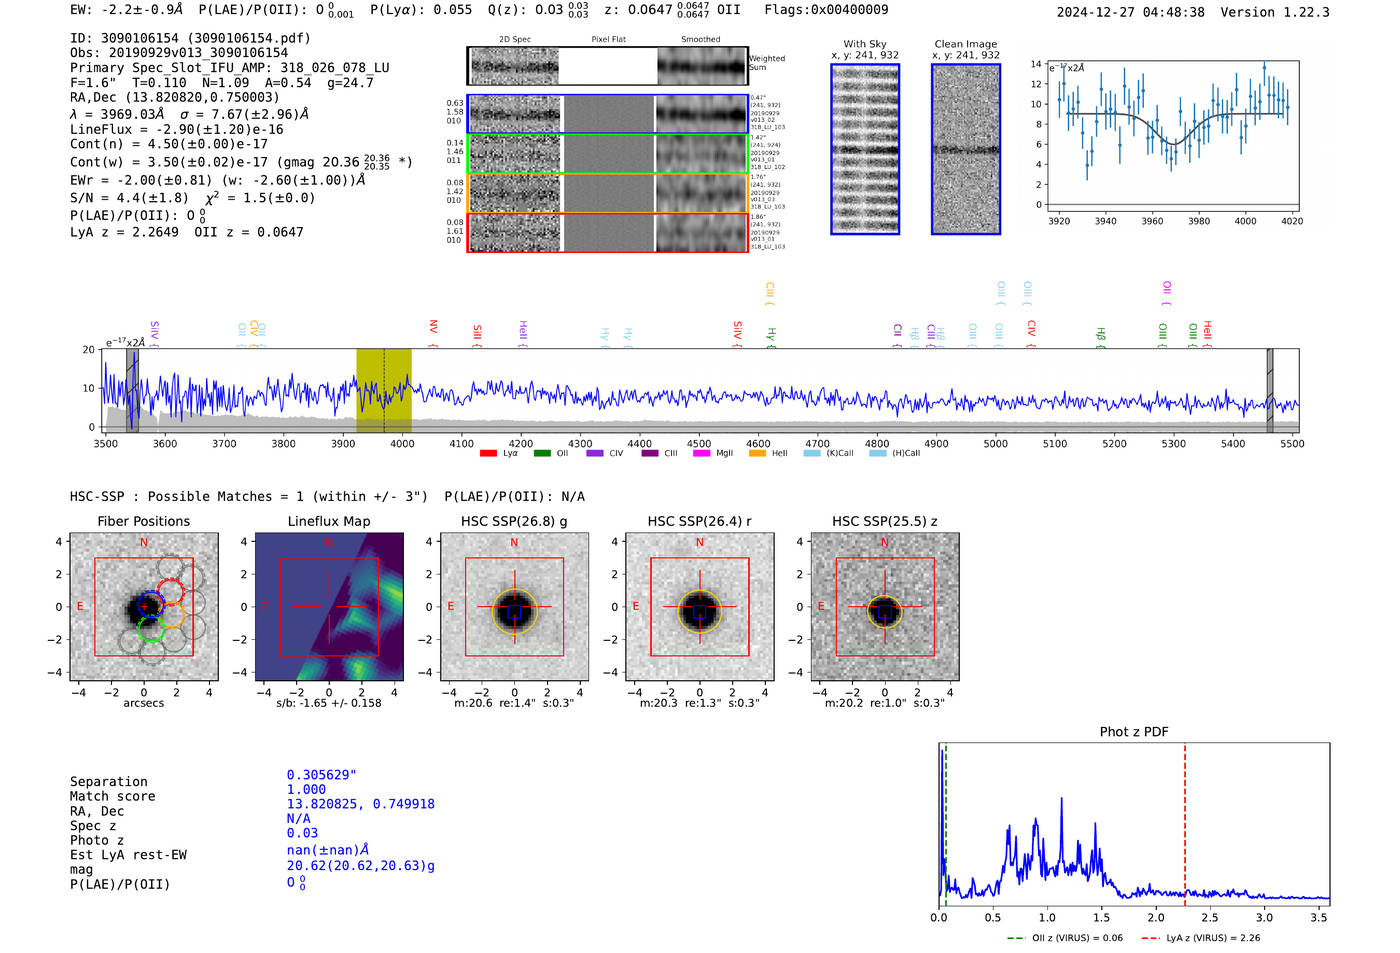This screenshot has width=1400, height=953.
Task: Select the blue-outlined 2D spectrum row
Action: [x=607, y=114]
